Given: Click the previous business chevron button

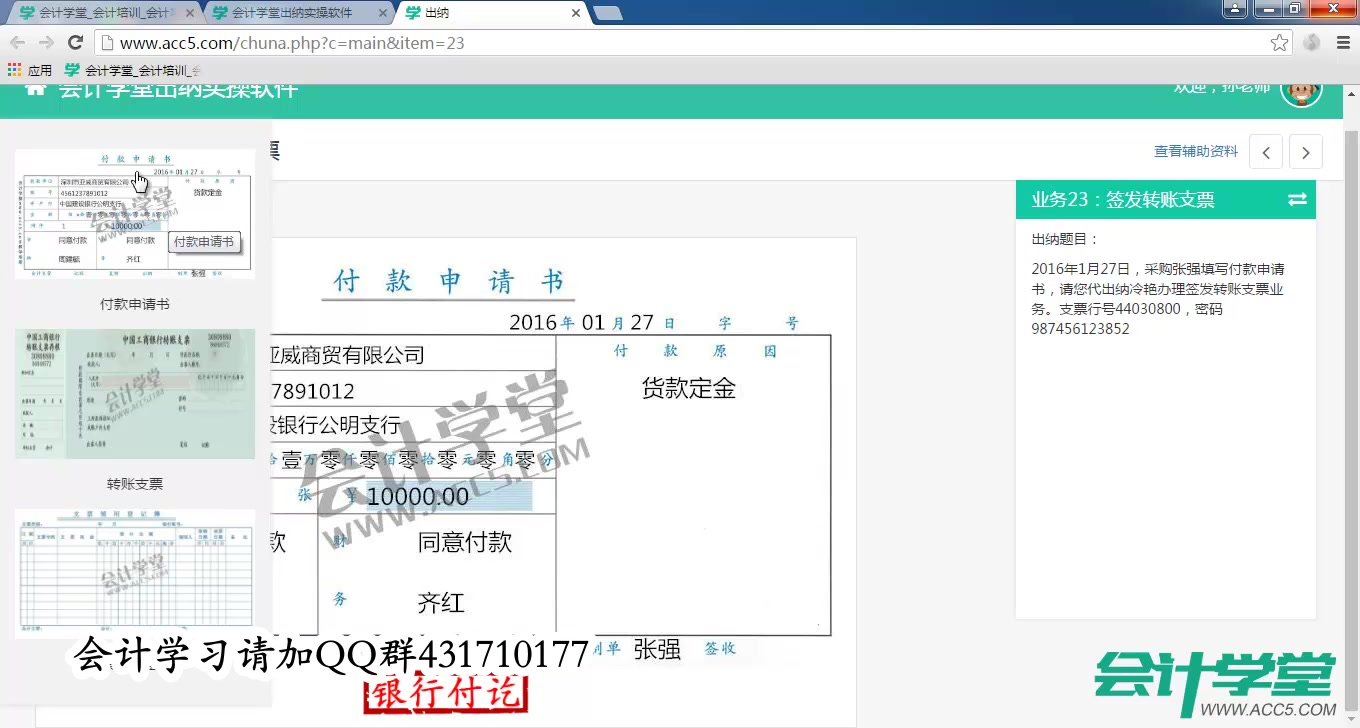Looking at the screenshot, I should [x=1266, y=152].
